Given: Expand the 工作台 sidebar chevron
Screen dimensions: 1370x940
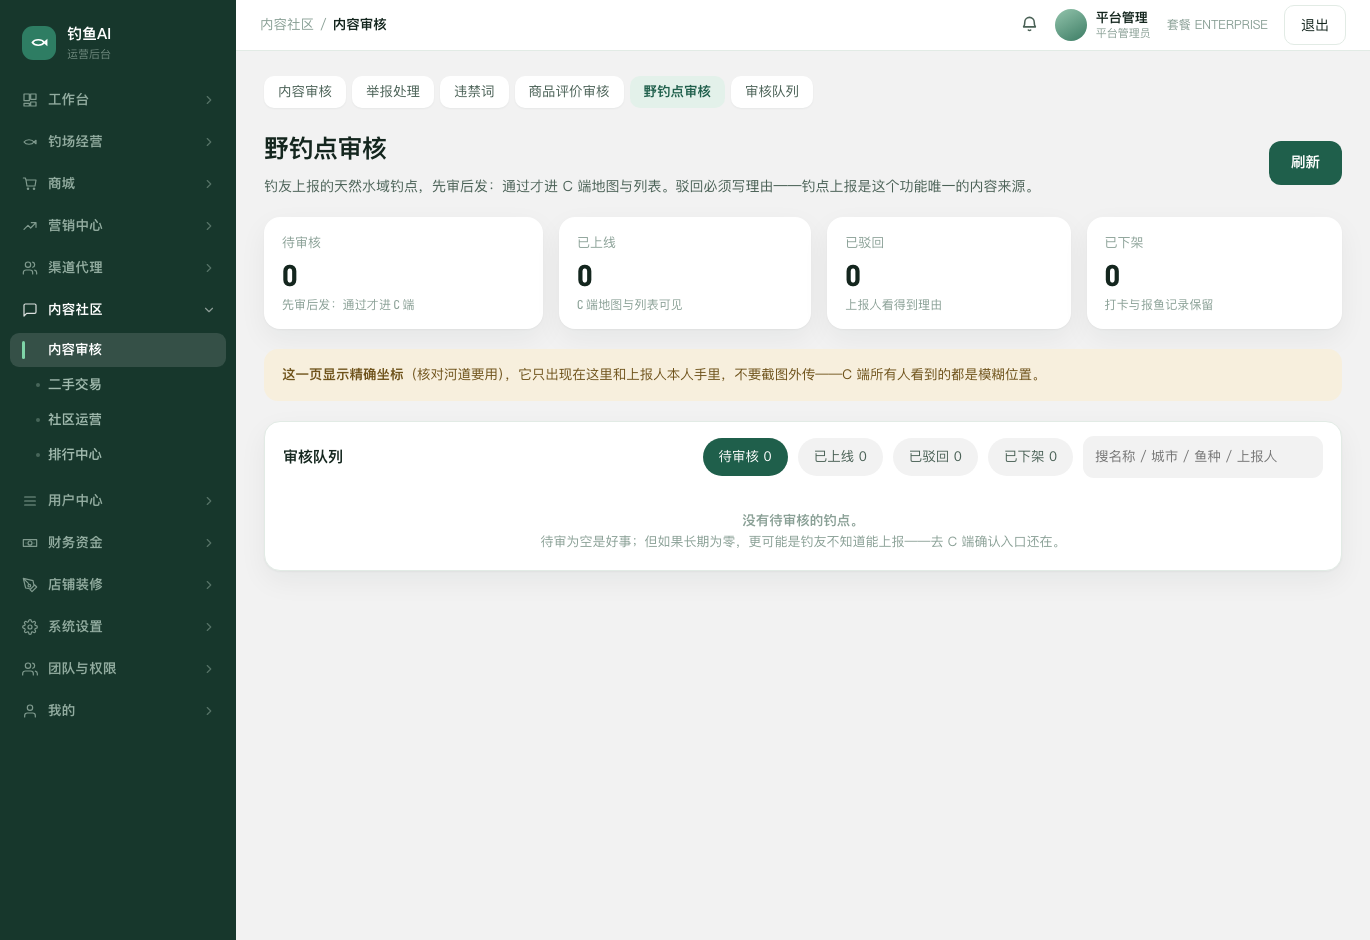Looking at the screenshot, I should click(x=209, y=100).
